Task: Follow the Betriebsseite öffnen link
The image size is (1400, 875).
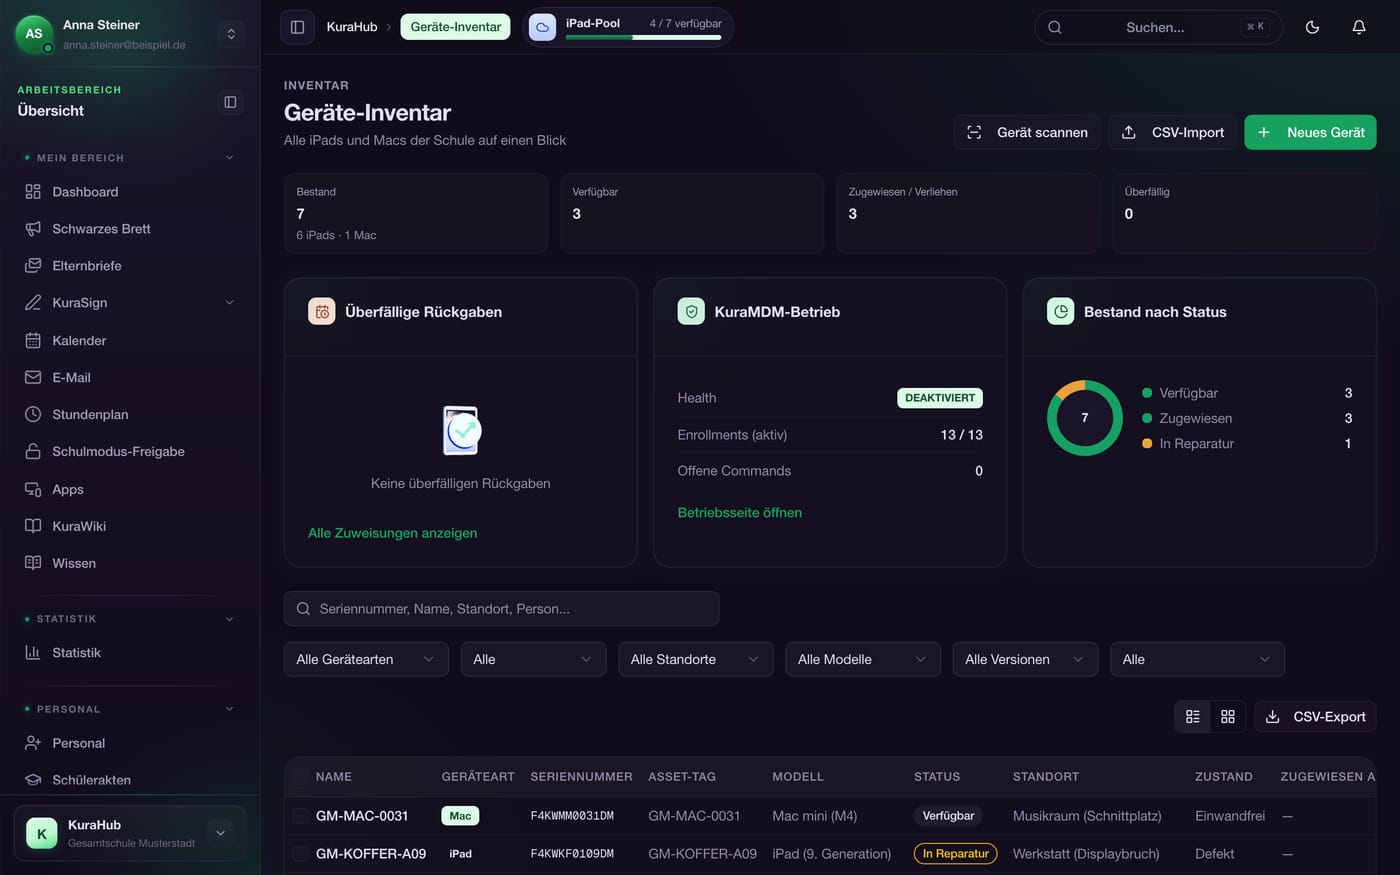Action: pyautogui.click(x=740, y=513)
